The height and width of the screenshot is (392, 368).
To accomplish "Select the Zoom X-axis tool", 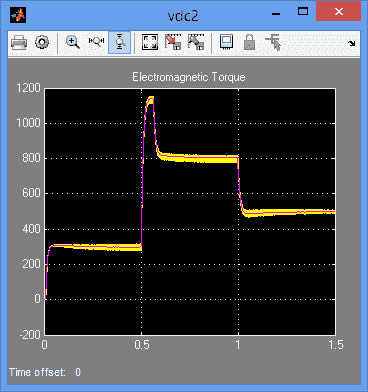I will pyautogui.click(x=96, y=42).
